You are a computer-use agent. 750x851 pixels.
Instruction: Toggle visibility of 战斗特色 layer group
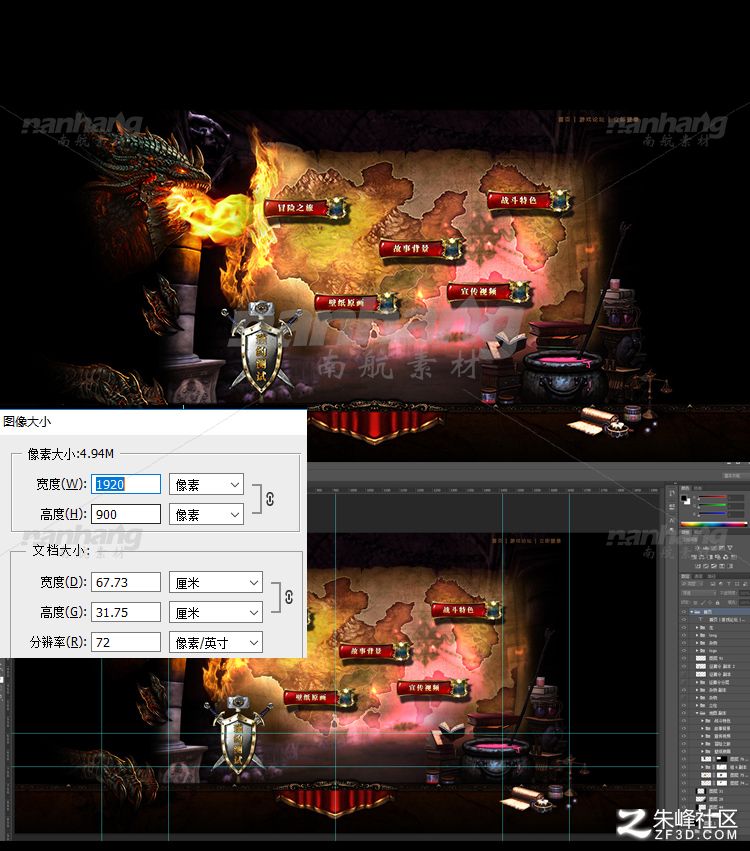pos(684,721)
